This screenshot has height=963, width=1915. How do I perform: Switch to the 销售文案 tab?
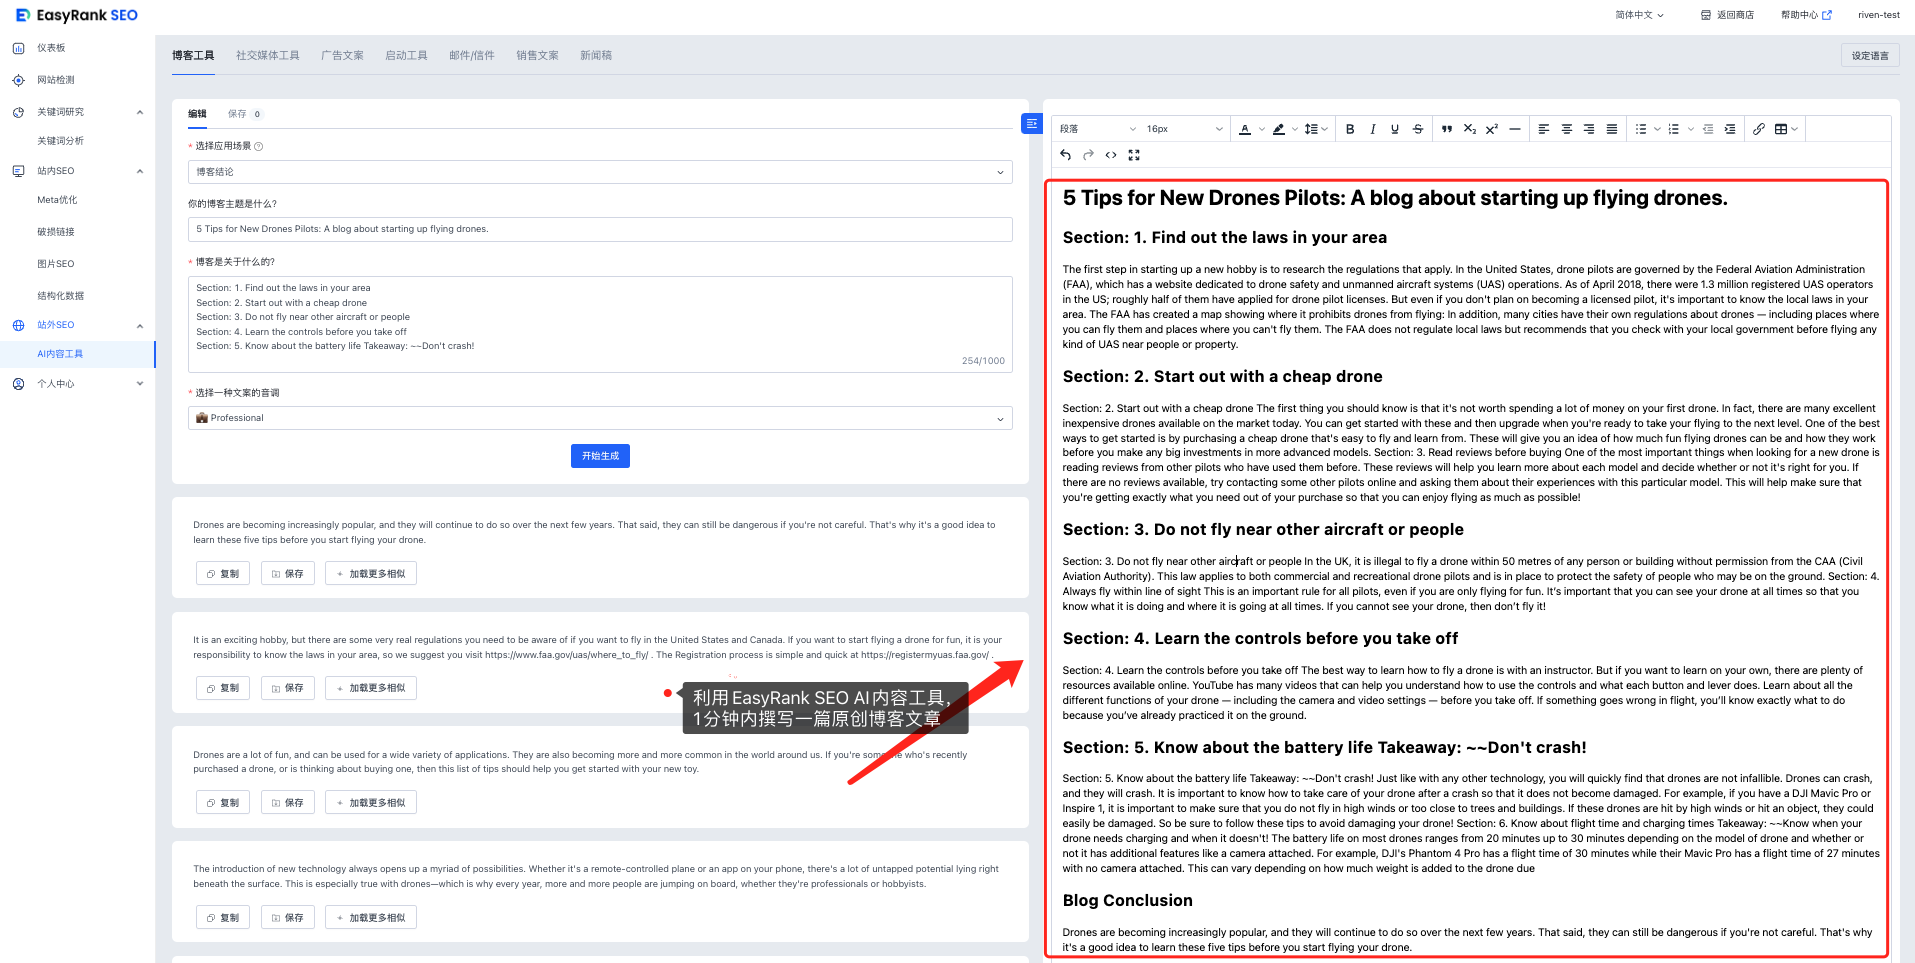[537, 56]
